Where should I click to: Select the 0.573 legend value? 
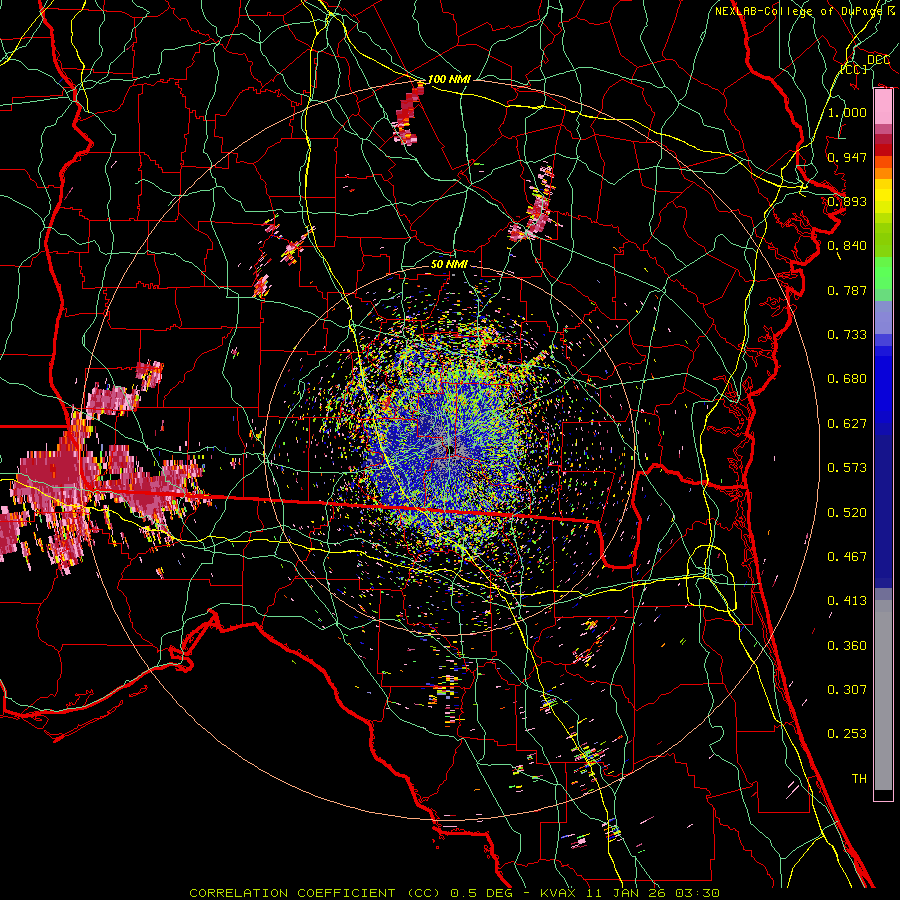[847, 468]
